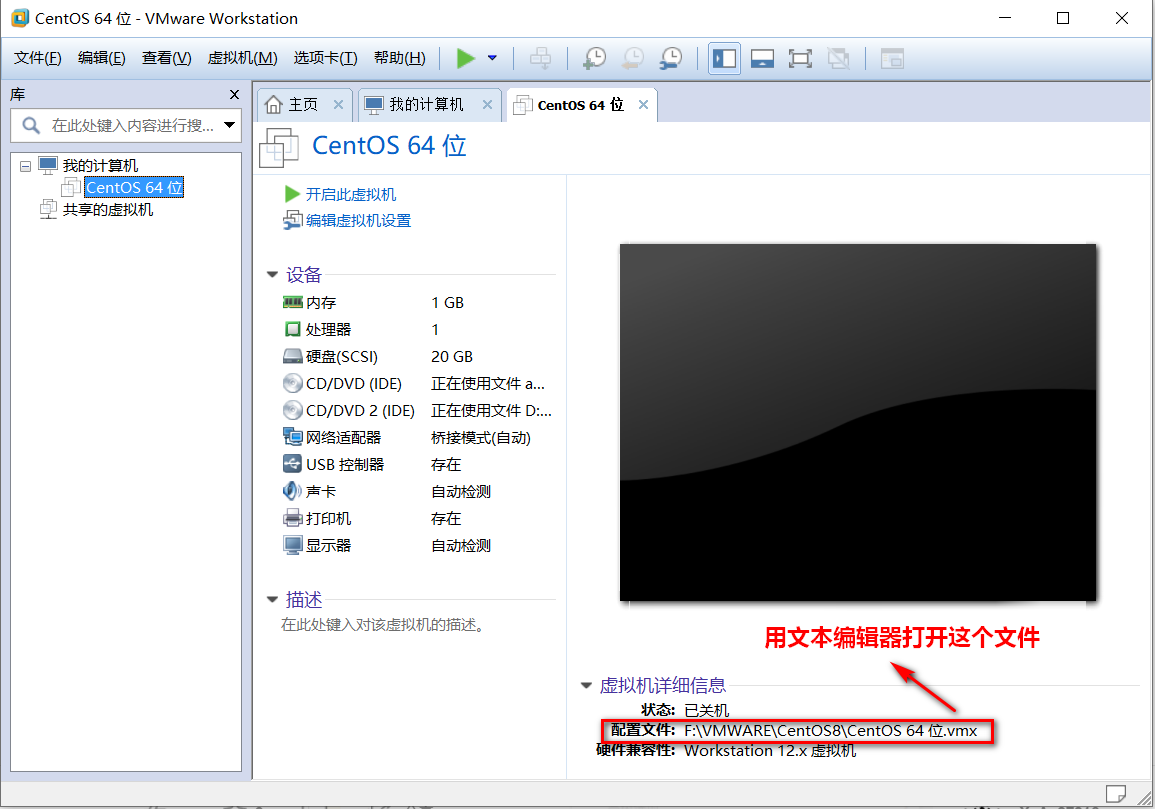Open the 查看(V) menu
Viewport: 1155px width, 809px height.
coord(166,58)
